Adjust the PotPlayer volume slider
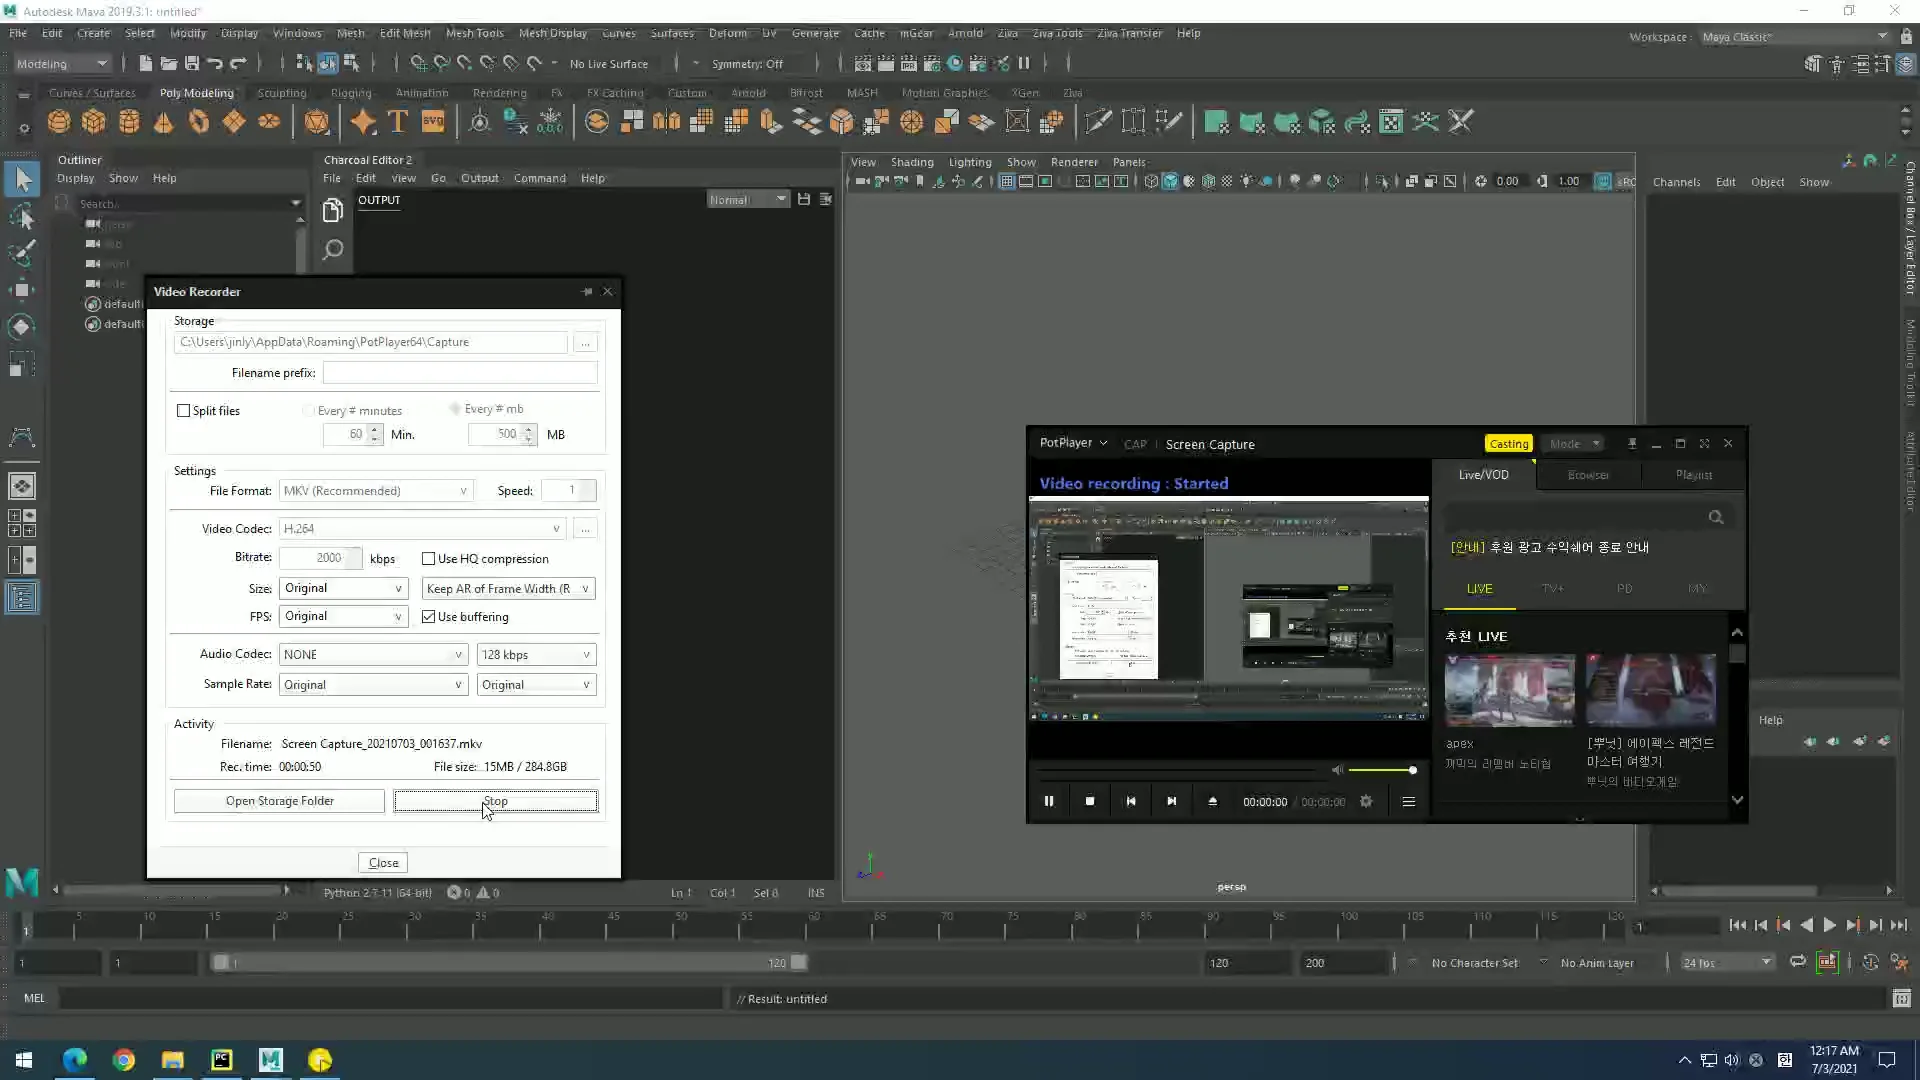The image size is (1920, 1080). coord(1381,770)
